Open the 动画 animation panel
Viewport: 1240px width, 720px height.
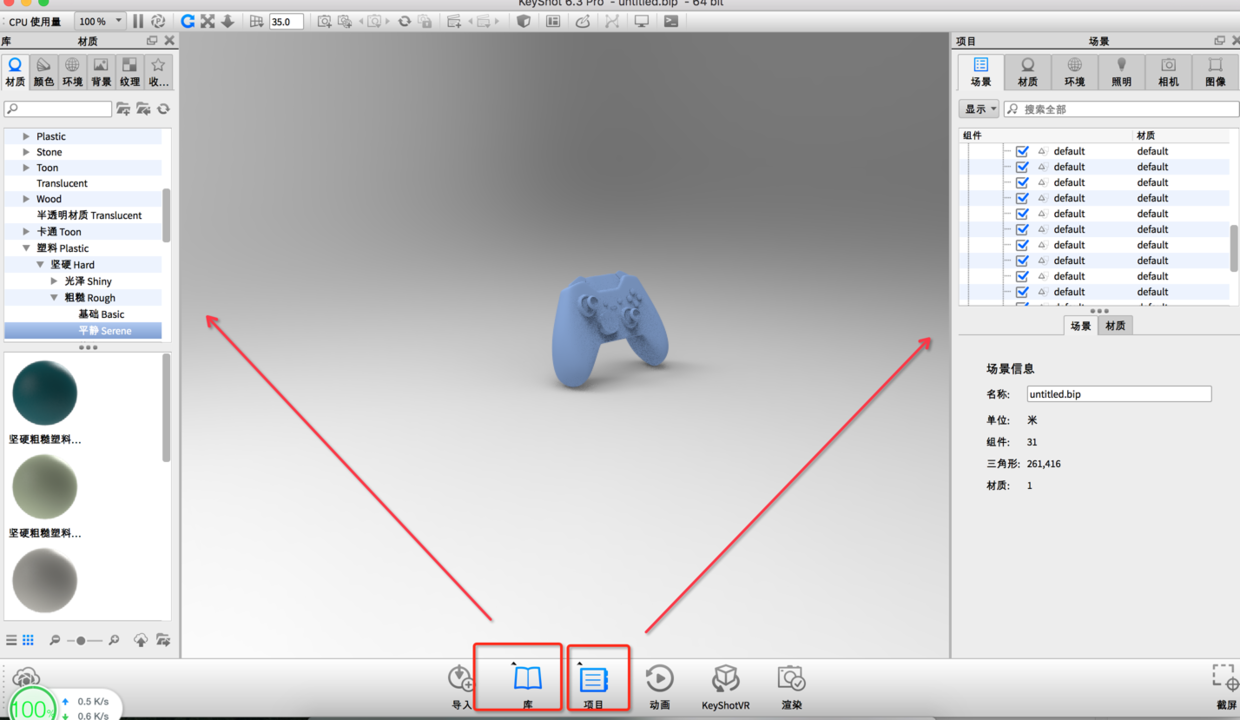659,686
